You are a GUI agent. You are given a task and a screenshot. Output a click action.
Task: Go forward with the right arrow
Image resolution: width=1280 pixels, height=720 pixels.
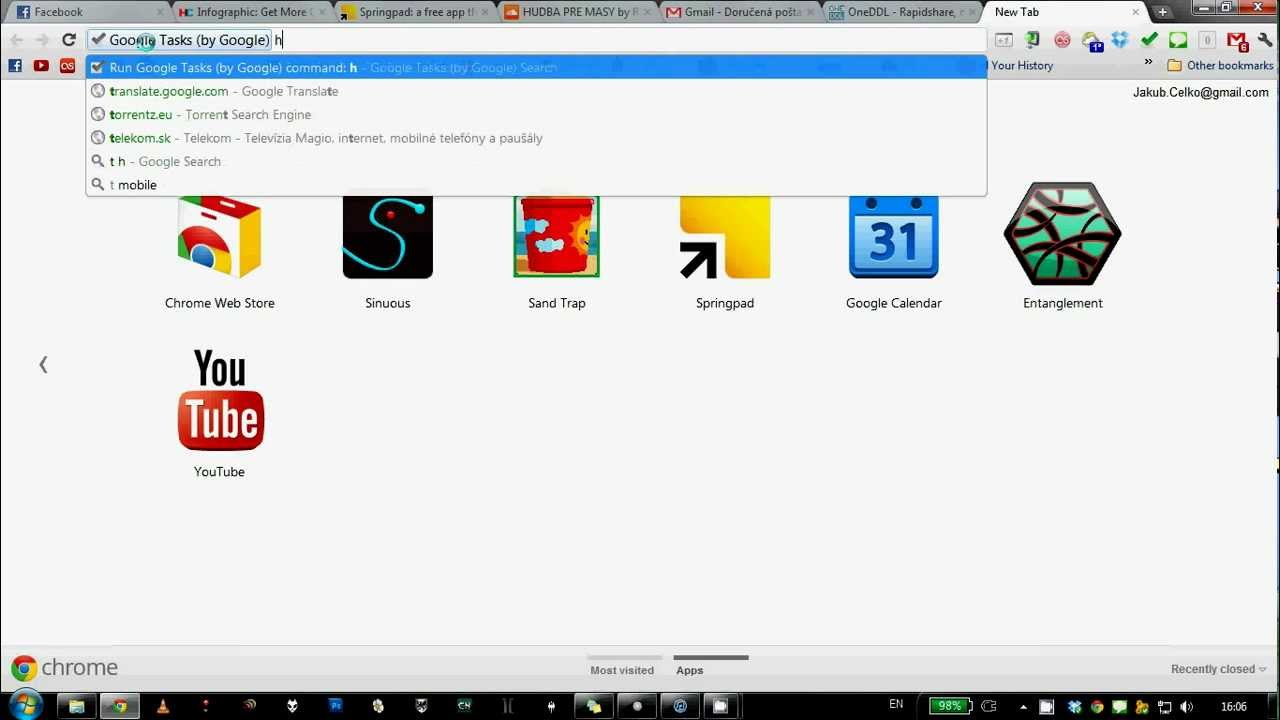click(42, 40)
